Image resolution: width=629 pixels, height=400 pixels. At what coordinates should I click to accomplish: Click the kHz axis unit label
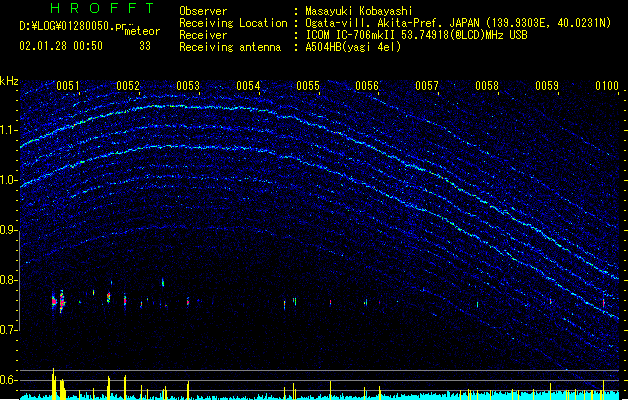pos(9,81)
